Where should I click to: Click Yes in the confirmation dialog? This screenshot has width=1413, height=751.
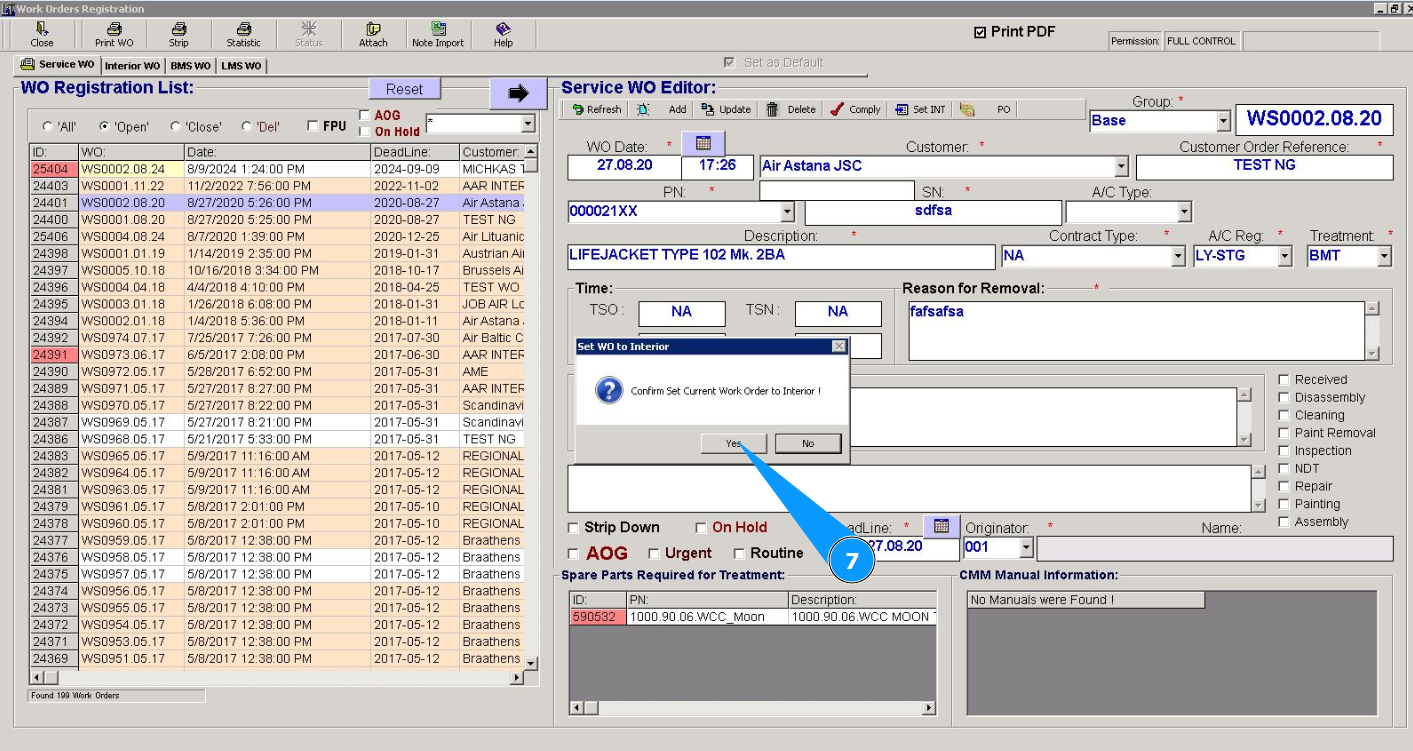click(733, 444)
